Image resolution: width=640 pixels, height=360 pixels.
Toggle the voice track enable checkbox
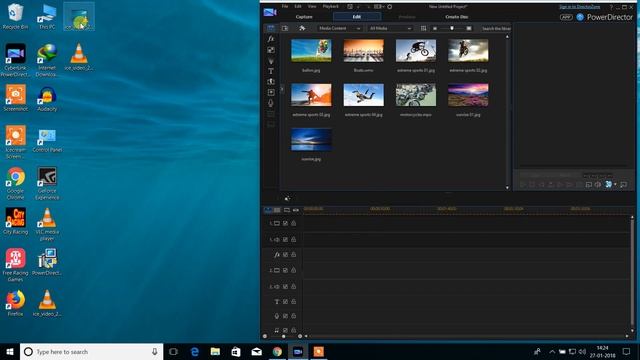285,316
